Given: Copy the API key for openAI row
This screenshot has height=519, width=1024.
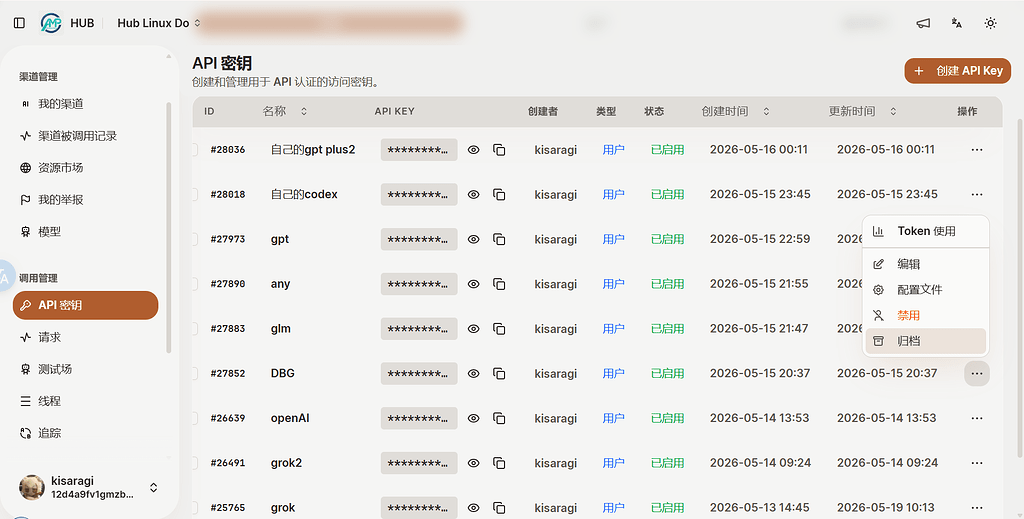Looking at the screenshot, I should [x=499, y=418].
